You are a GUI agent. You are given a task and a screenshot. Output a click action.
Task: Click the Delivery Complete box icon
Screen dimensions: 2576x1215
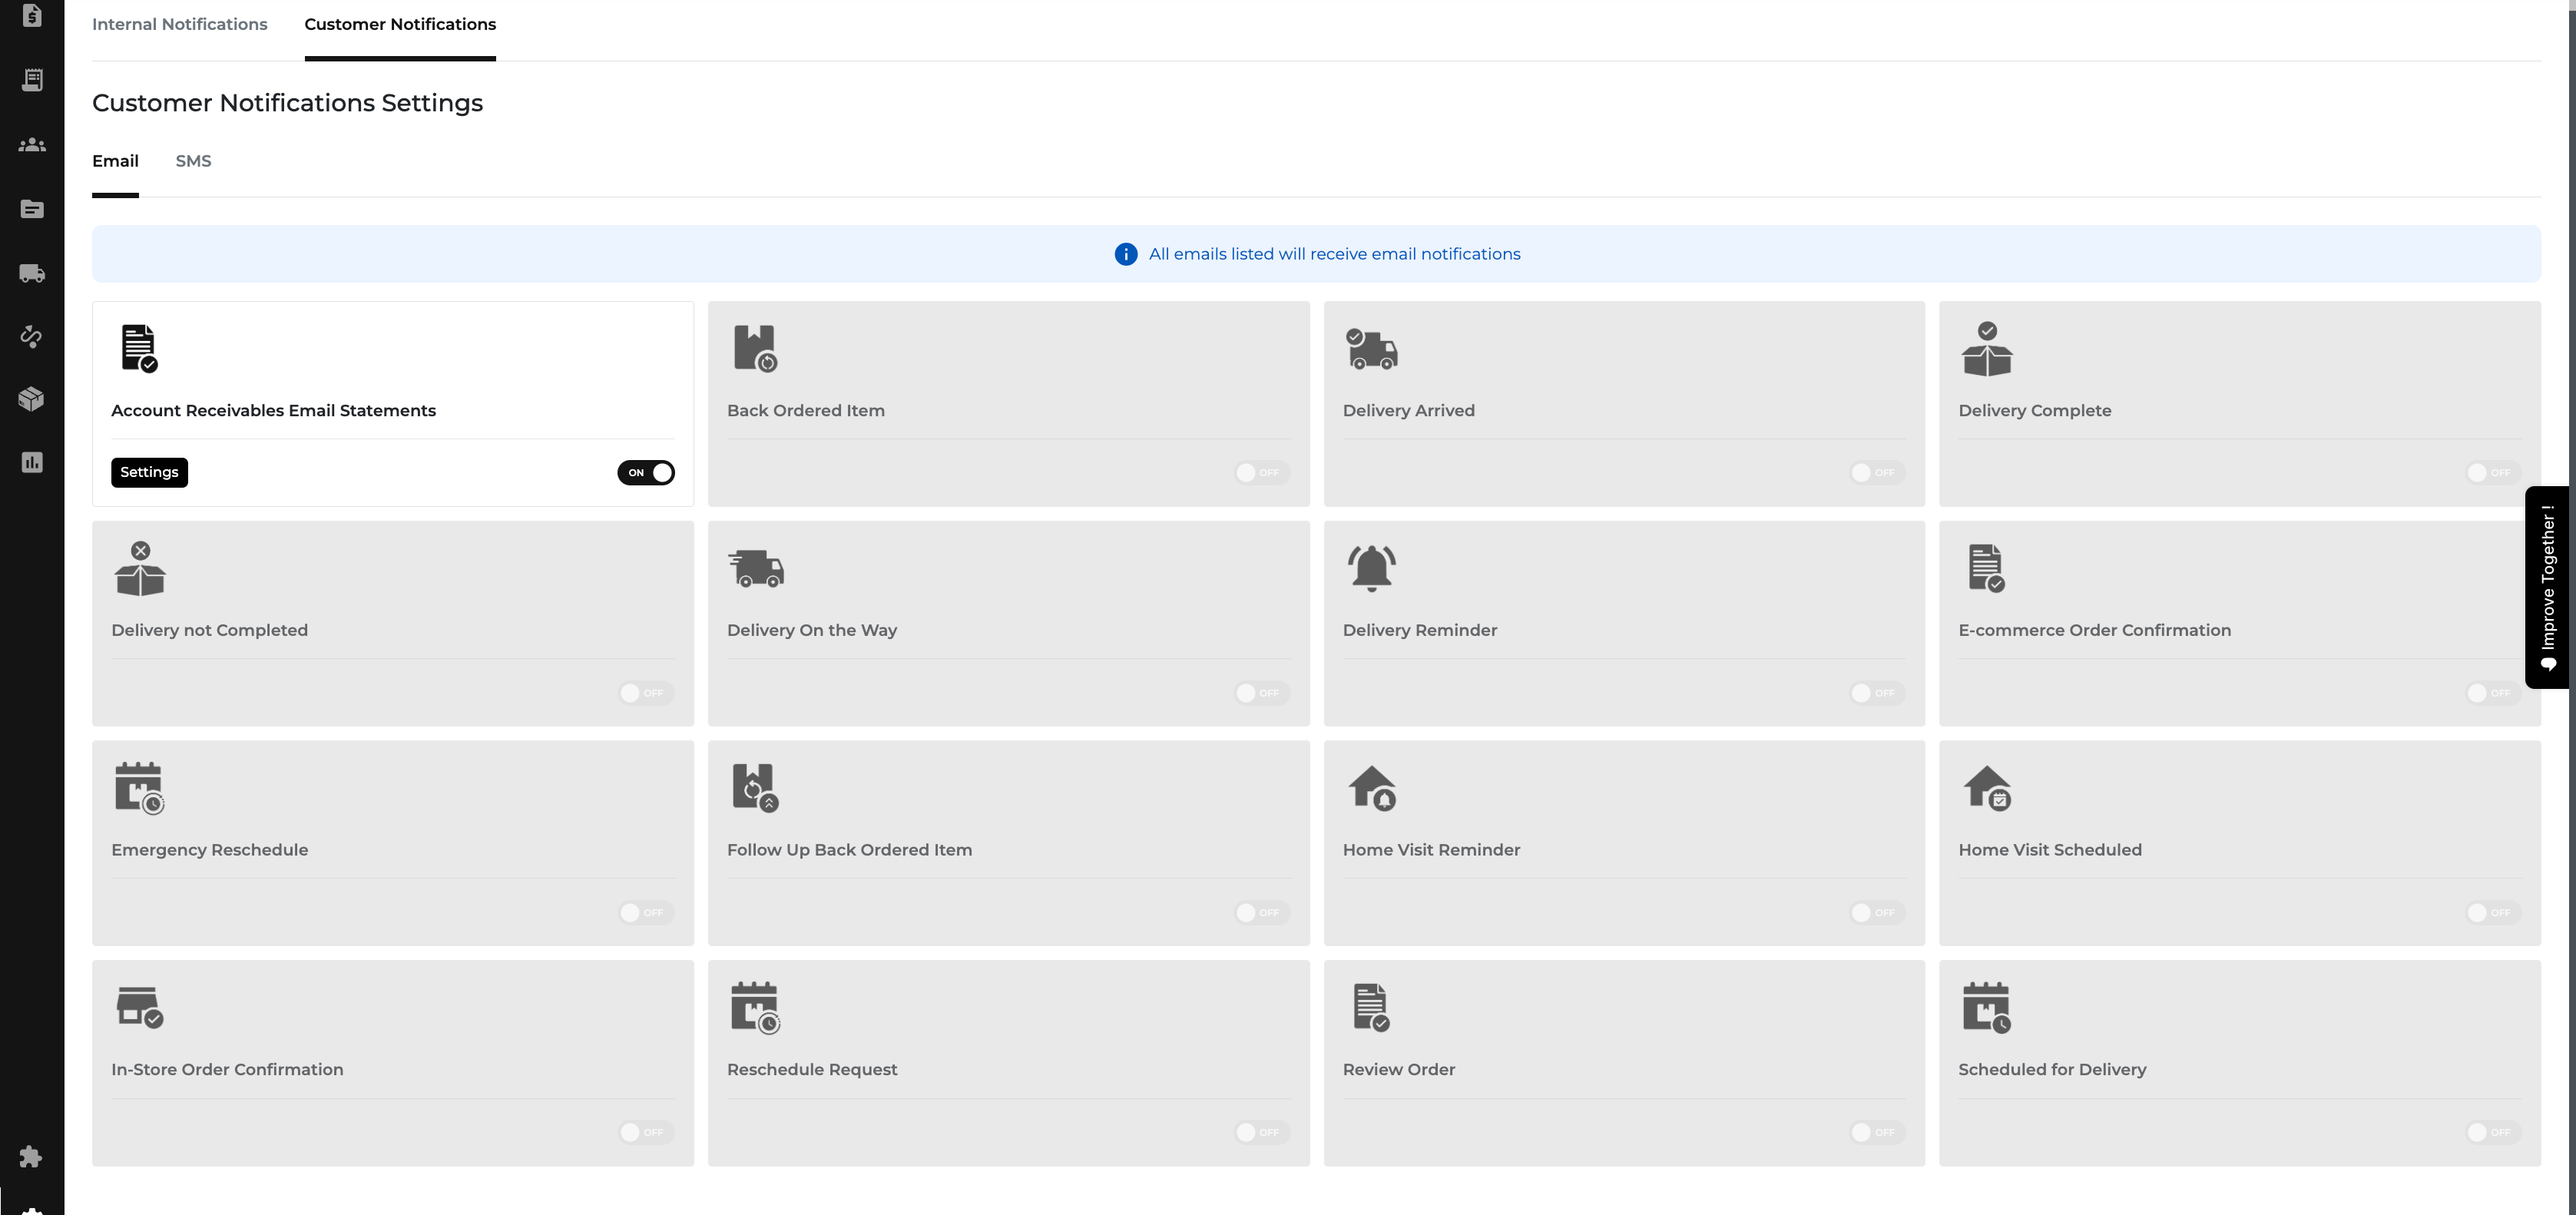pyautogui.click(x=1986, y=348)
